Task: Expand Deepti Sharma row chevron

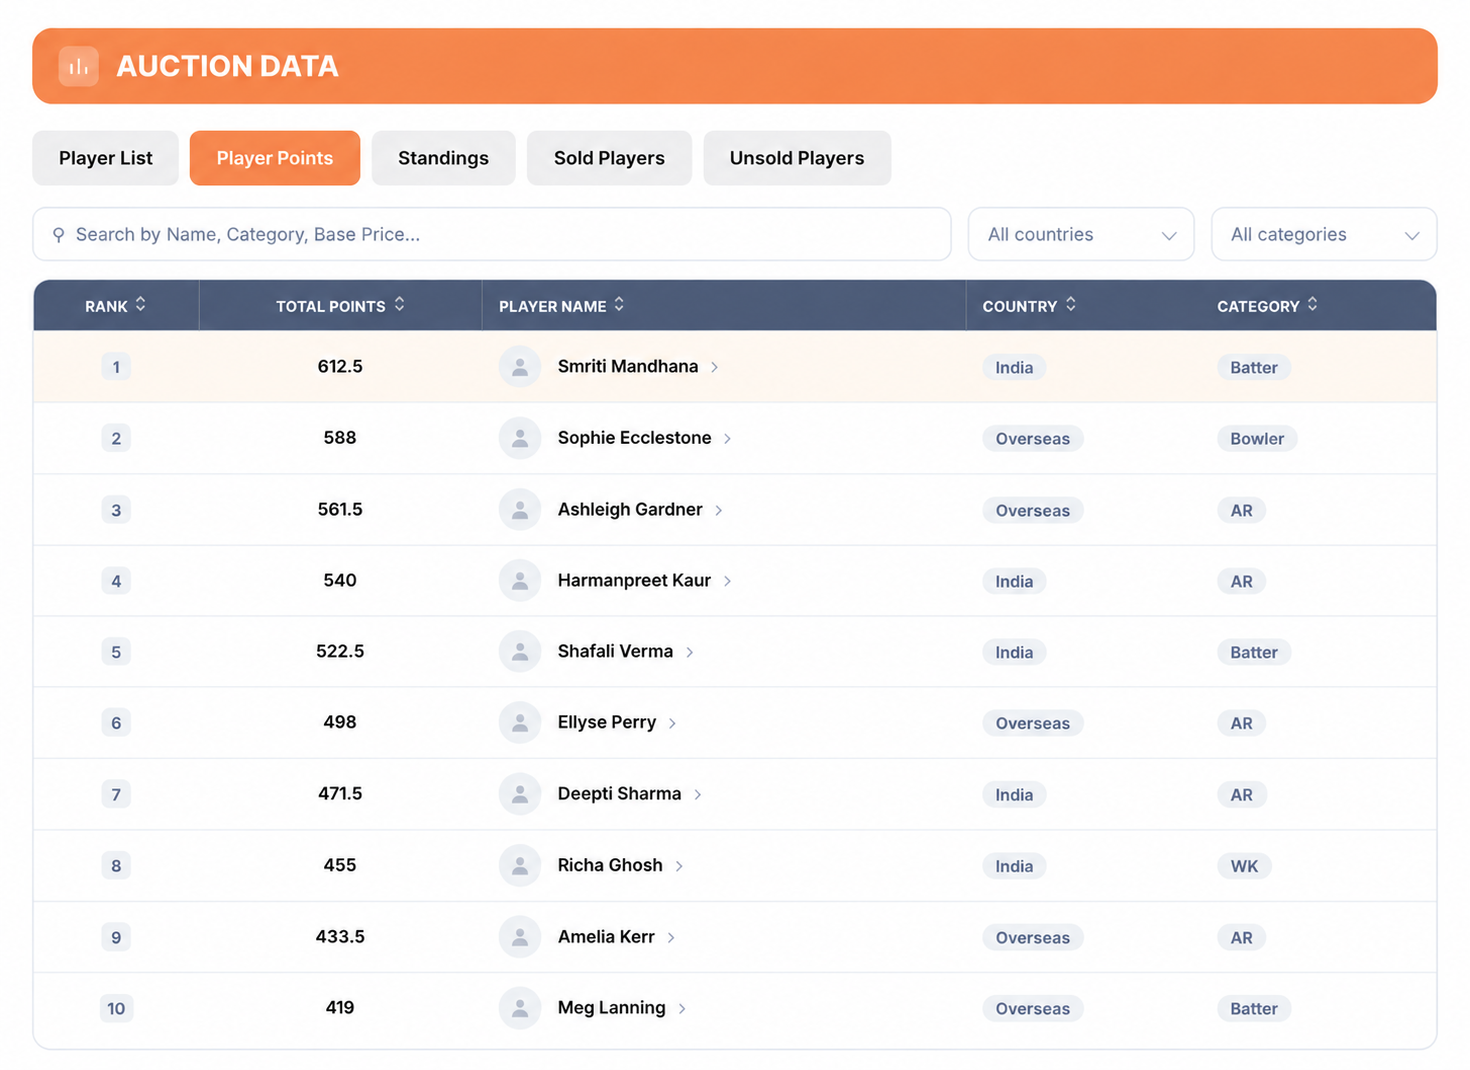Action: tap(698, 794)
